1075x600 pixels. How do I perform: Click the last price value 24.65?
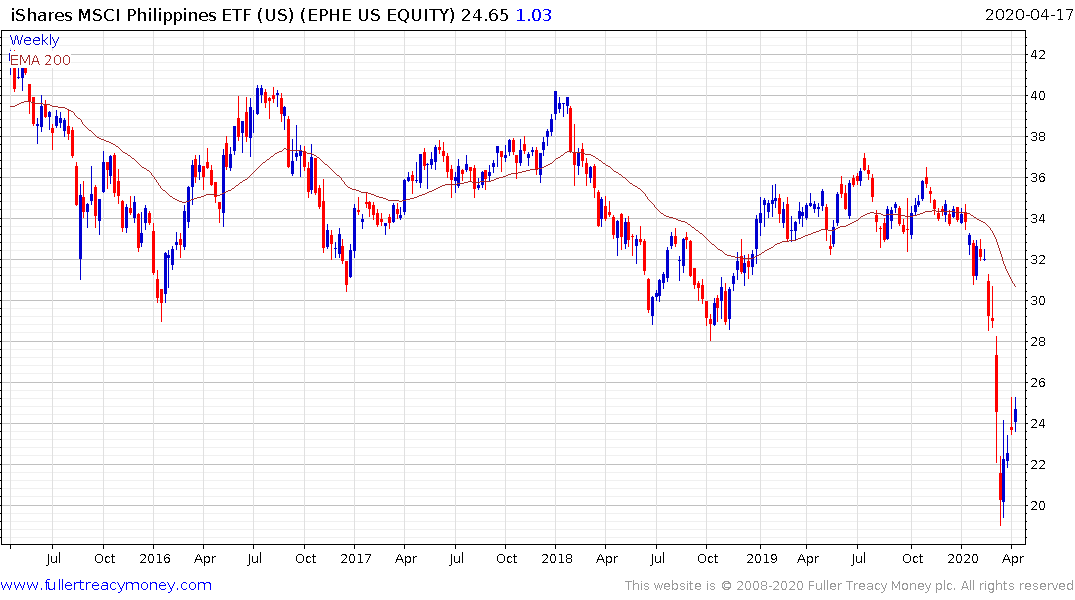pyautogui.click(x=485, y=15)
